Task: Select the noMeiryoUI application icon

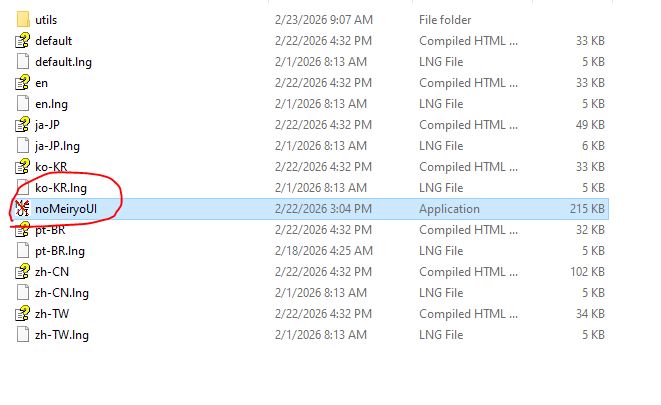Action: 23,209
